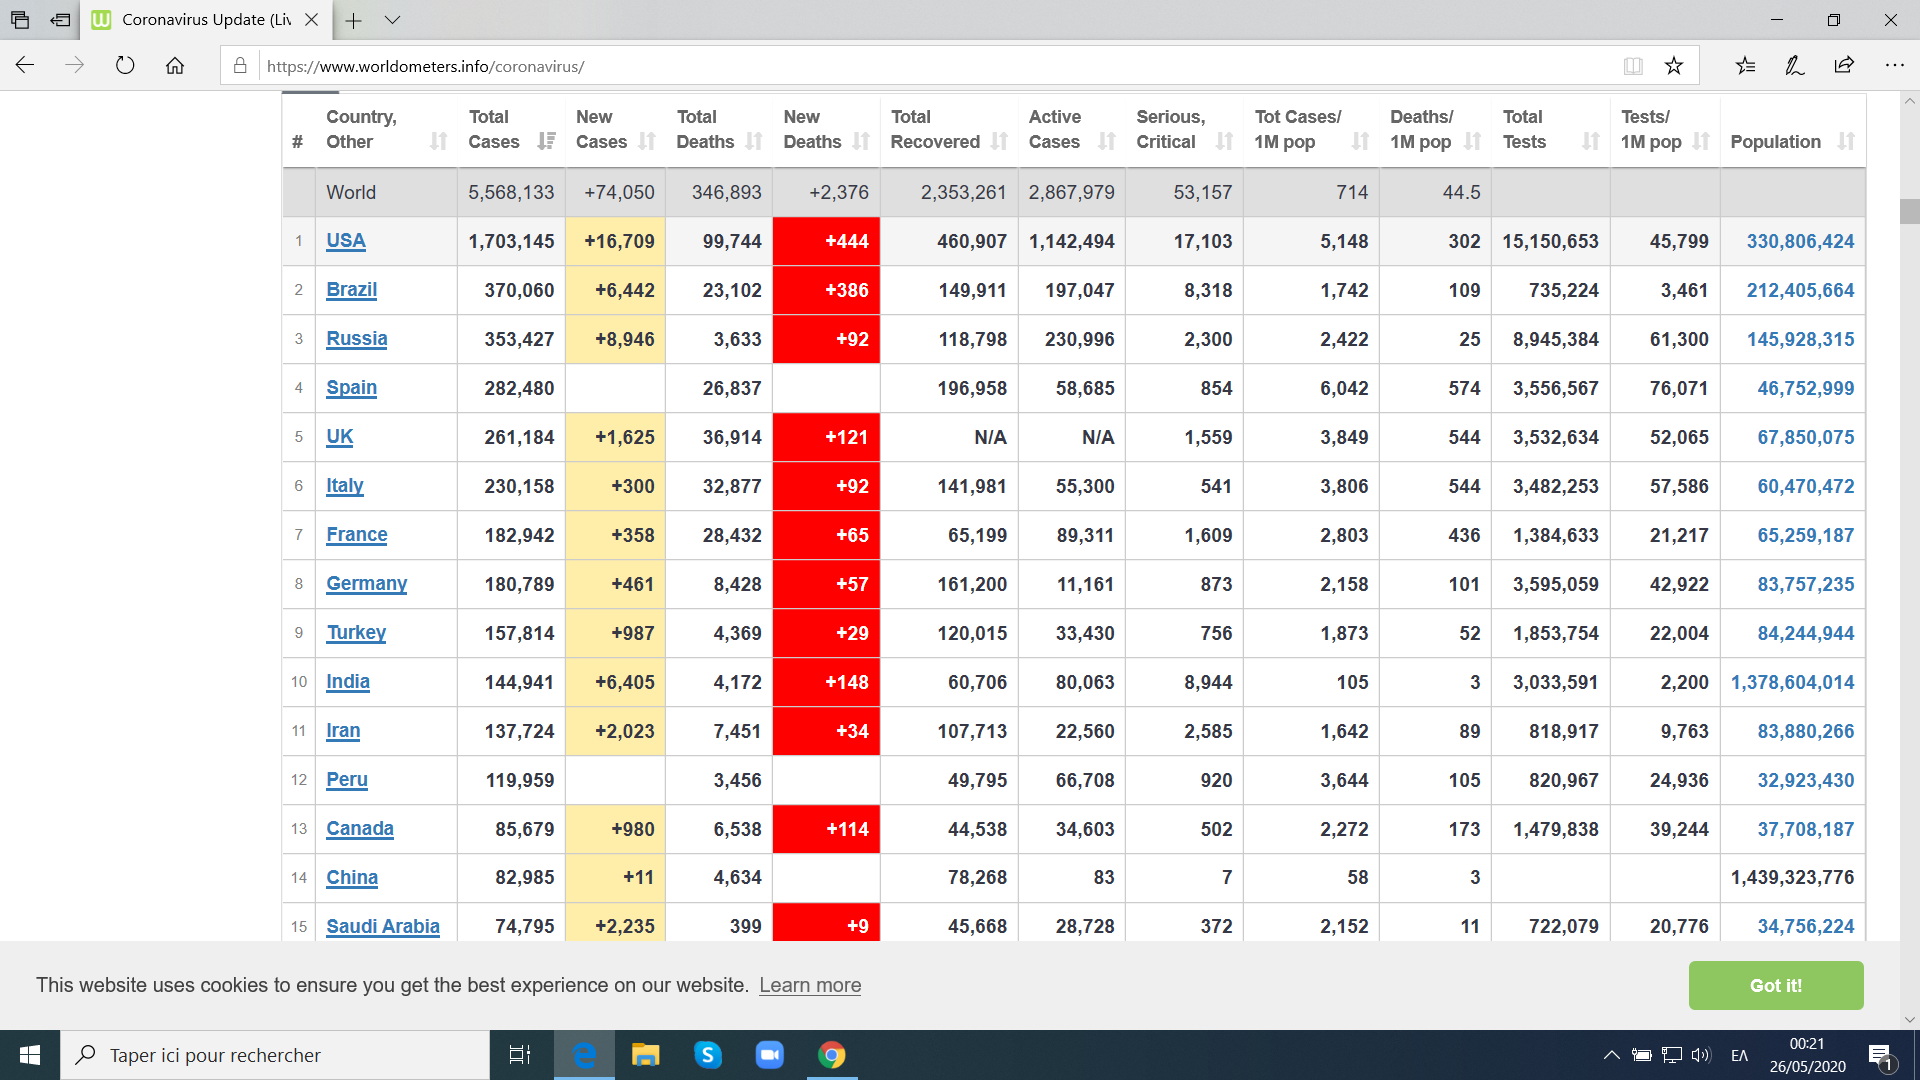Open the Canada country link
Viewport: 1920px width, 1080px height.
[359, 829]
